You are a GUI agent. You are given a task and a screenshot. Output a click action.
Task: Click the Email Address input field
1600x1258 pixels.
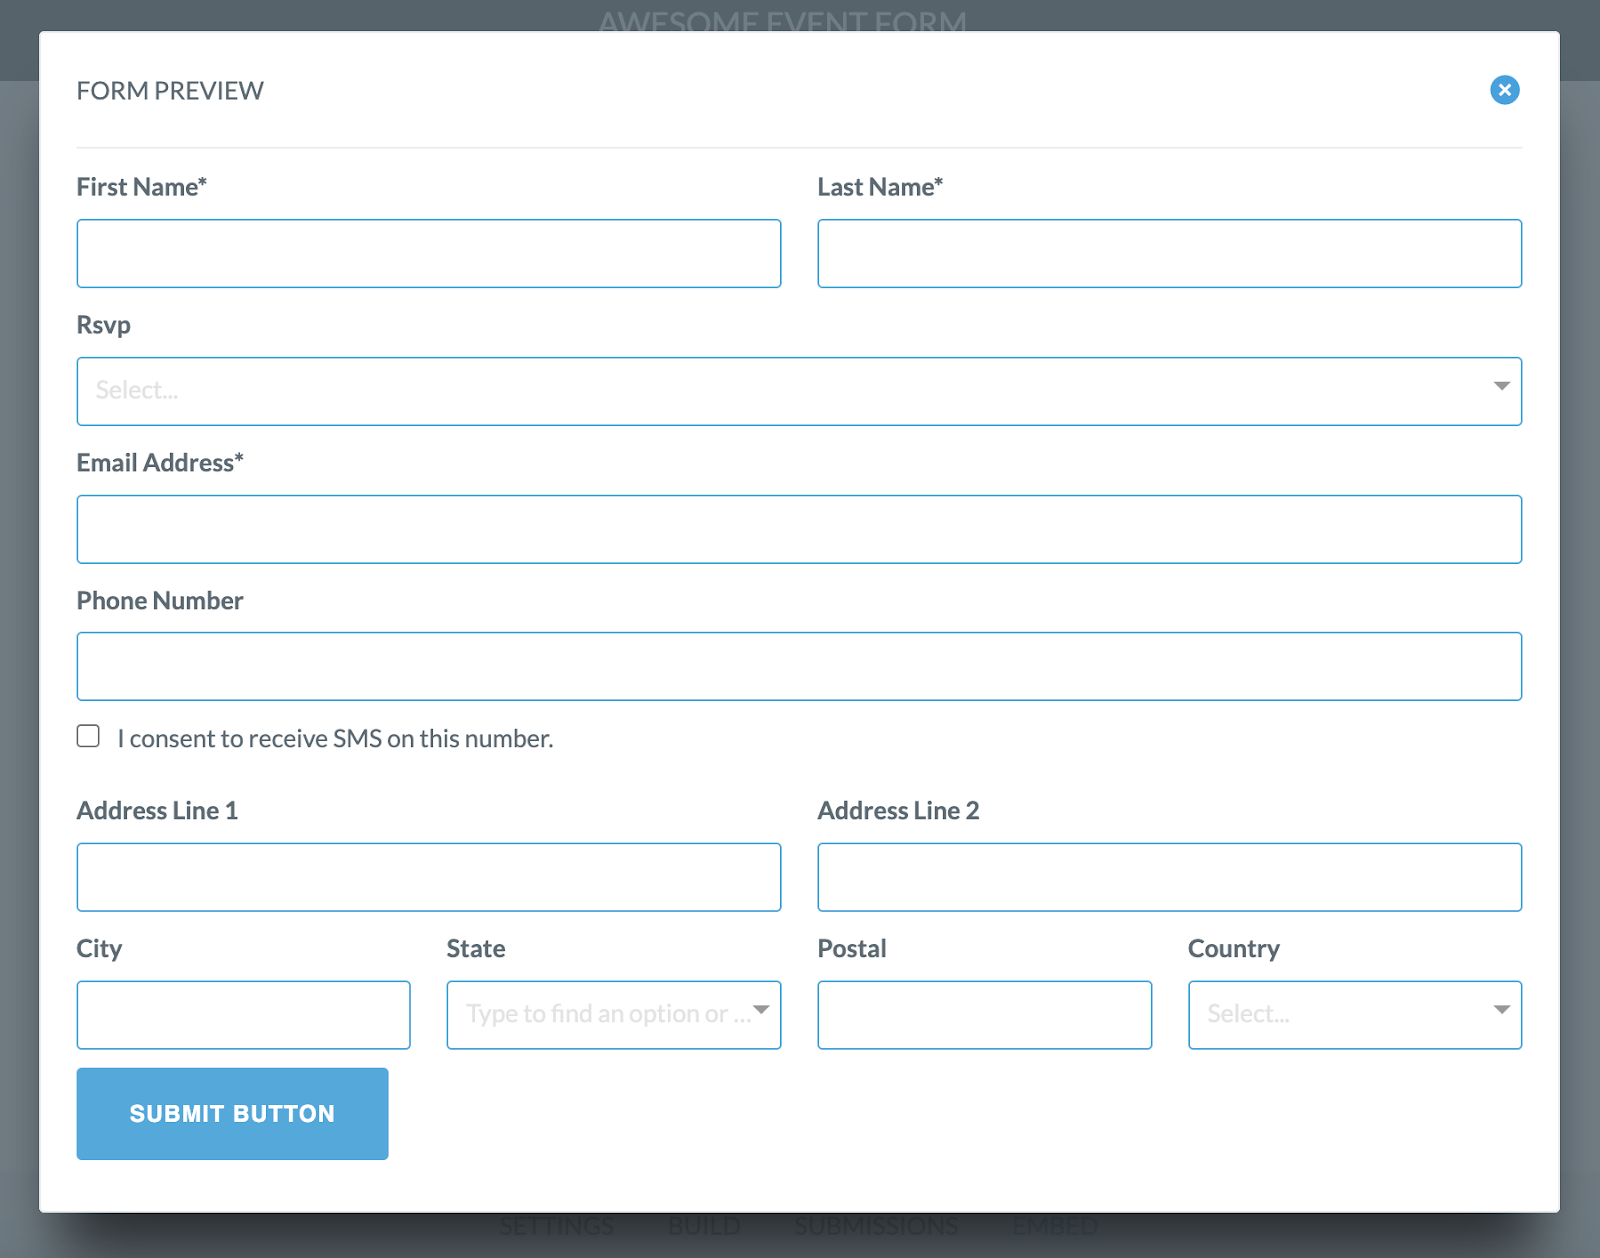click(799, 529)
